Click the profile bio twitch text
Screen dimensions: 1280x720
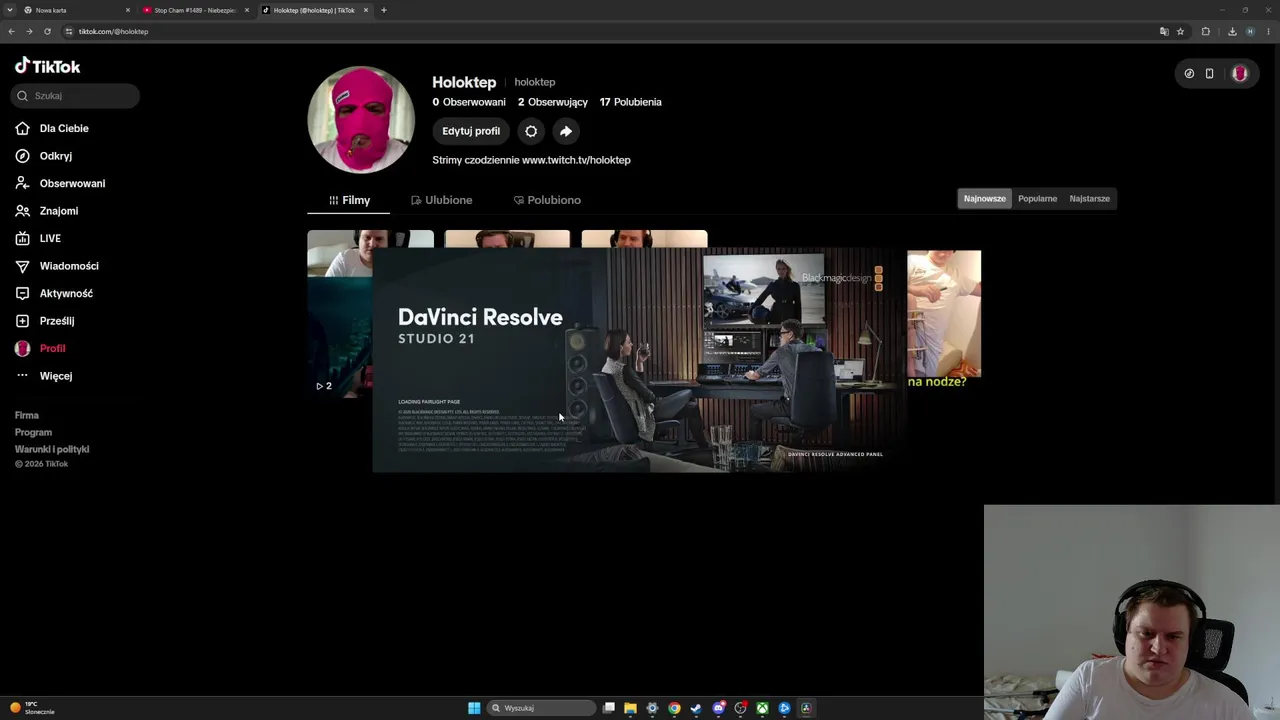tap(531, 160)
